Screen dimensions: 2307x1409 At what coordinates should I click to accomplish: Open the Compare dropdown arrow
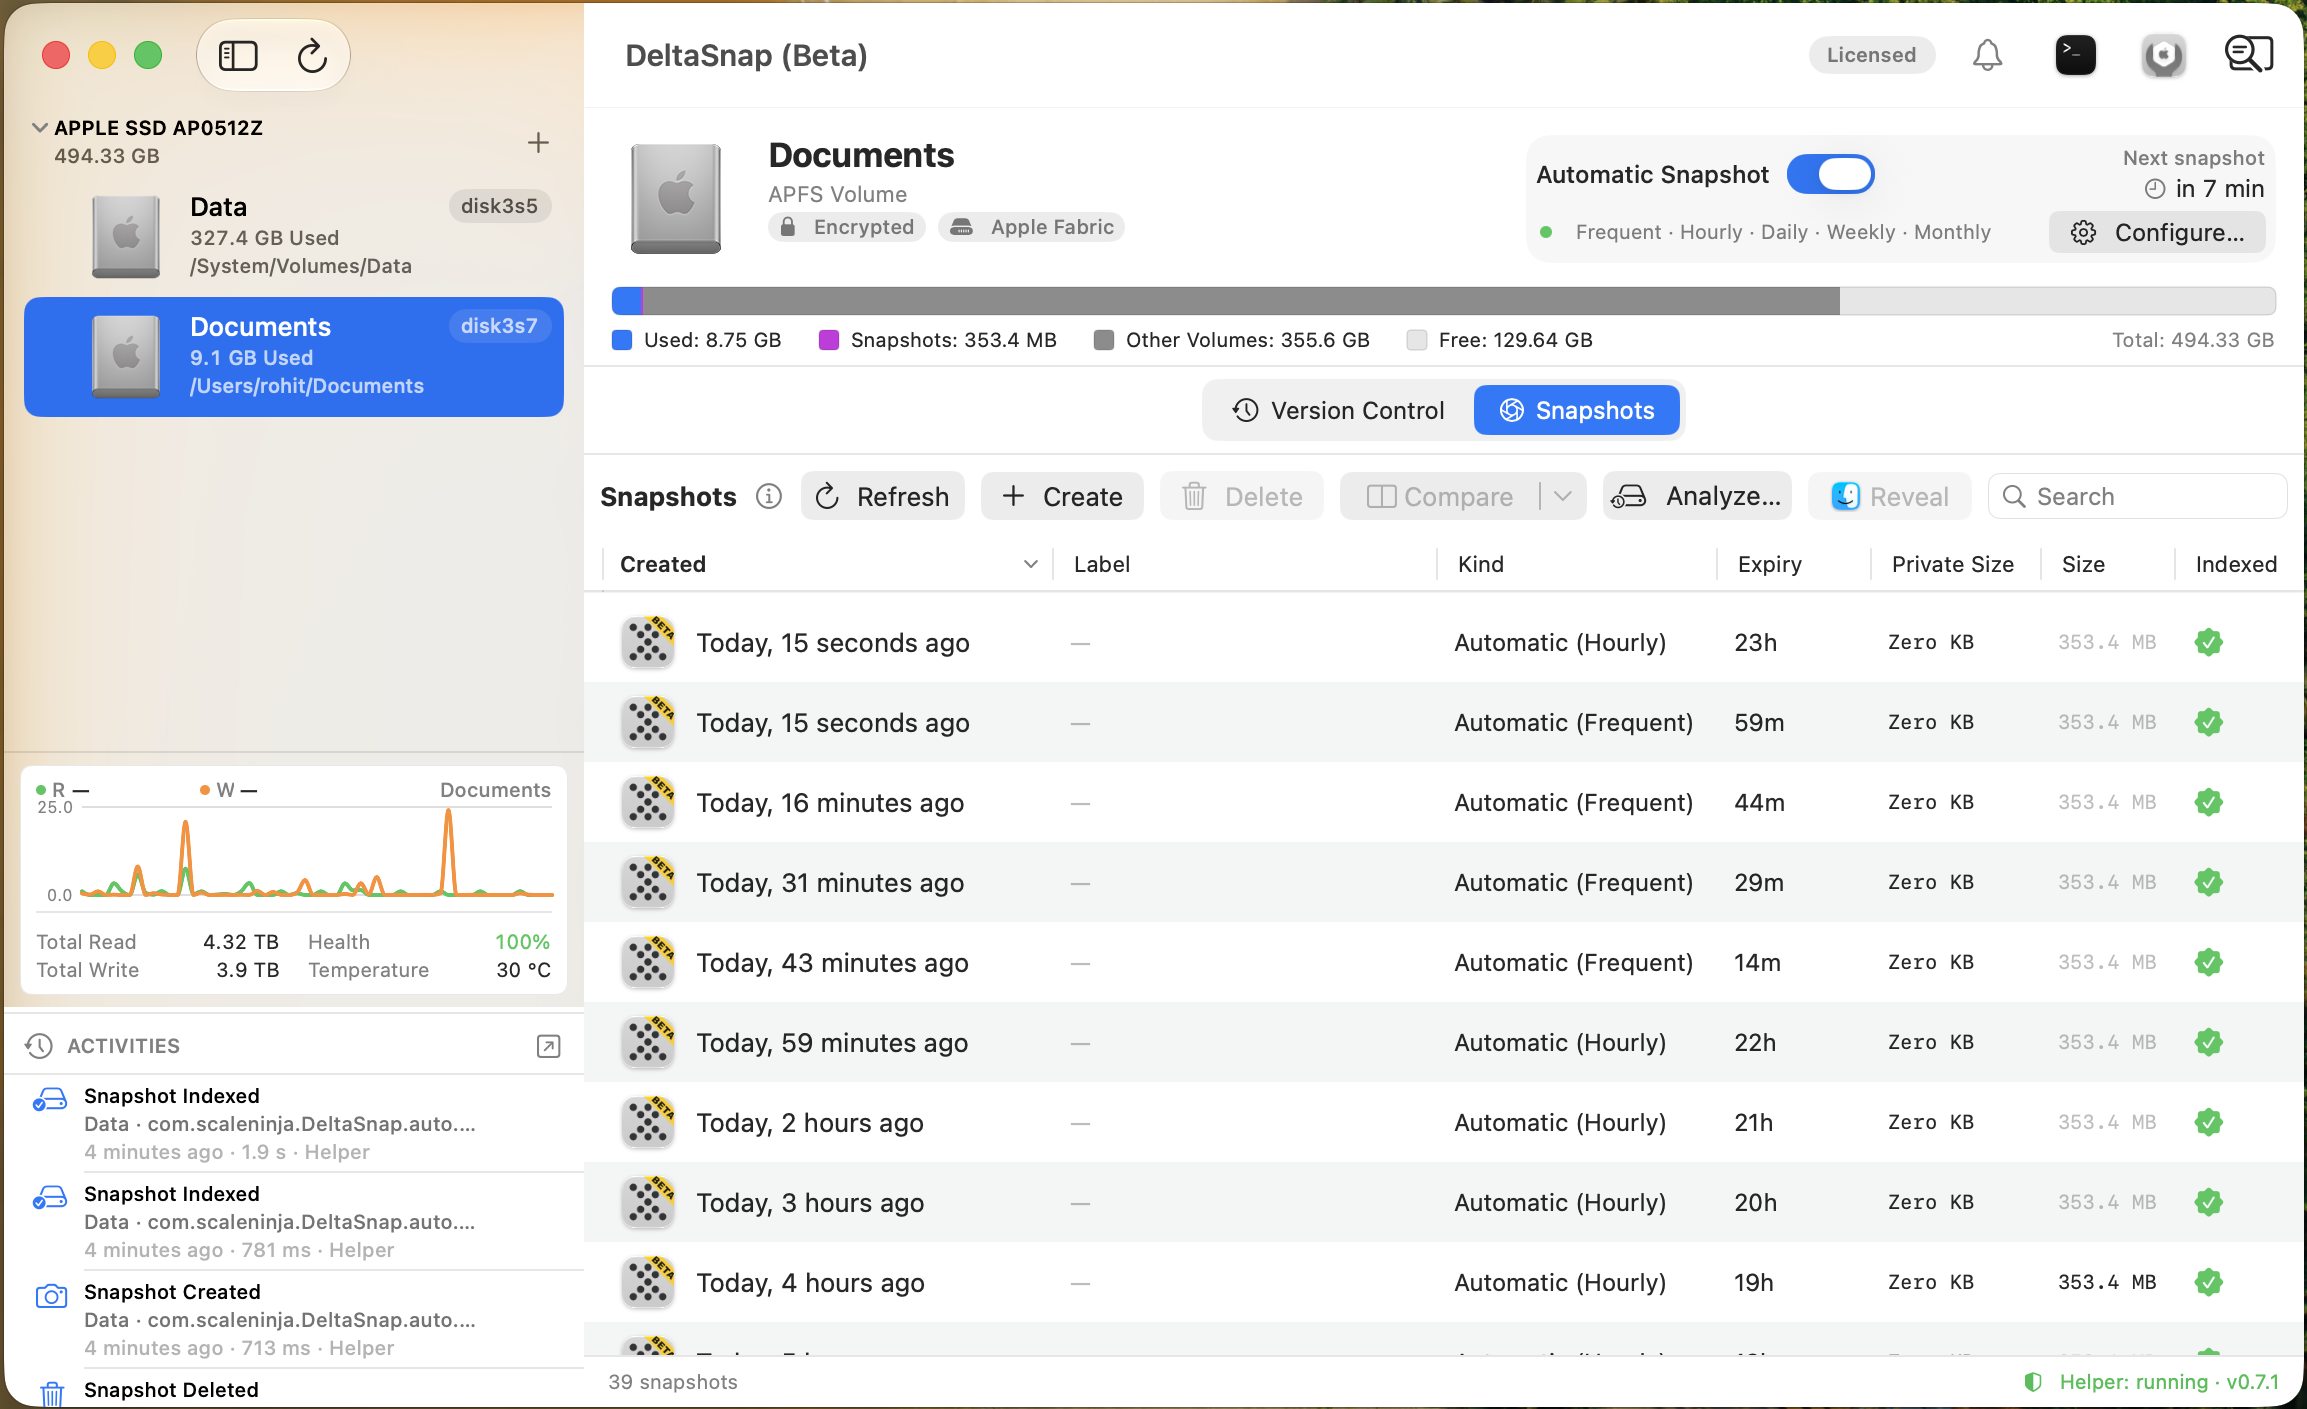pos(1563,496)
